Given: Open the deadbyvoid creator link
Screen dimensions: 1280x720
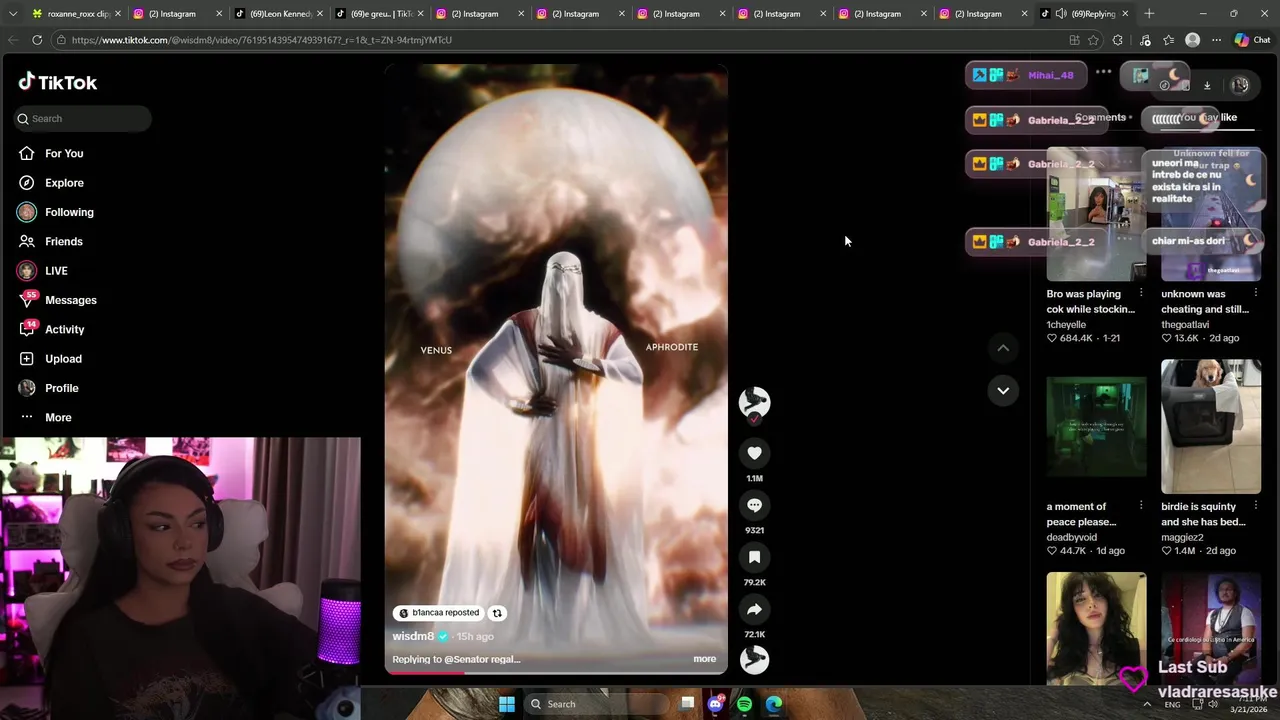Looking at the screenshot, I should (1072, 537).
